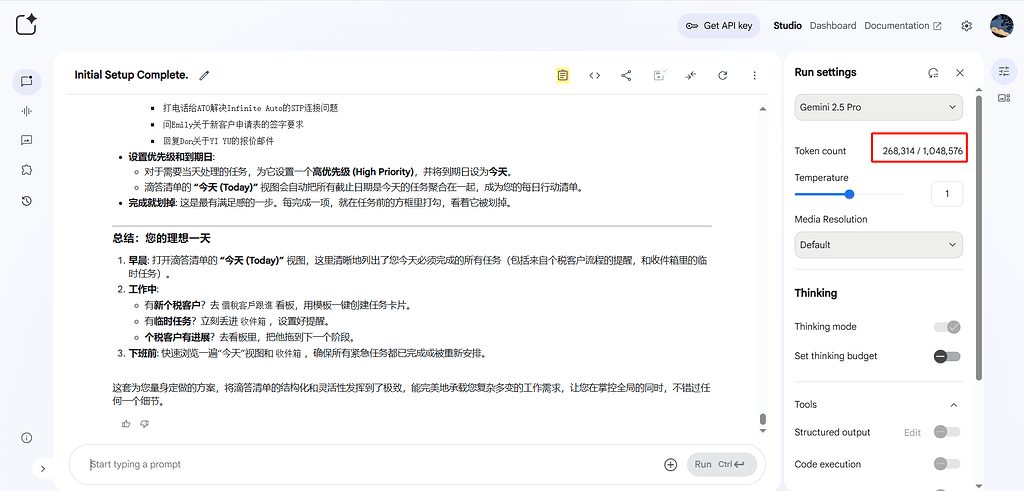Focus the Start typing a prompt field
1024x491 pixels.
tap(372, 465)
